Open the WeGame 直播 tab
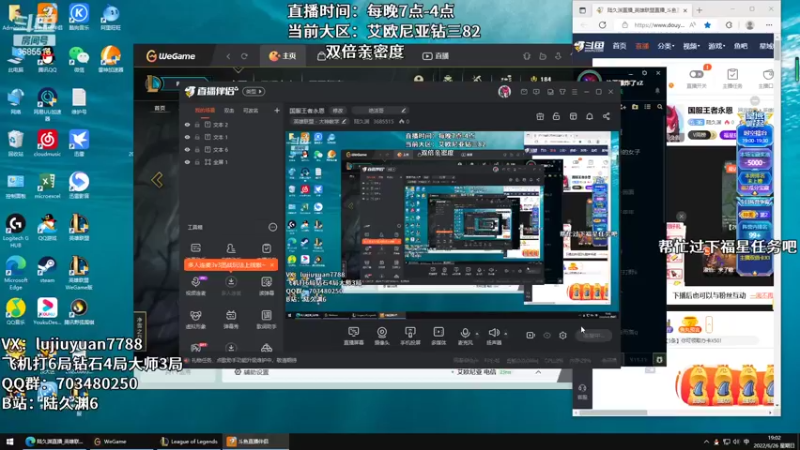This screenshot has height=450, width=800. (x=435, y=56)
